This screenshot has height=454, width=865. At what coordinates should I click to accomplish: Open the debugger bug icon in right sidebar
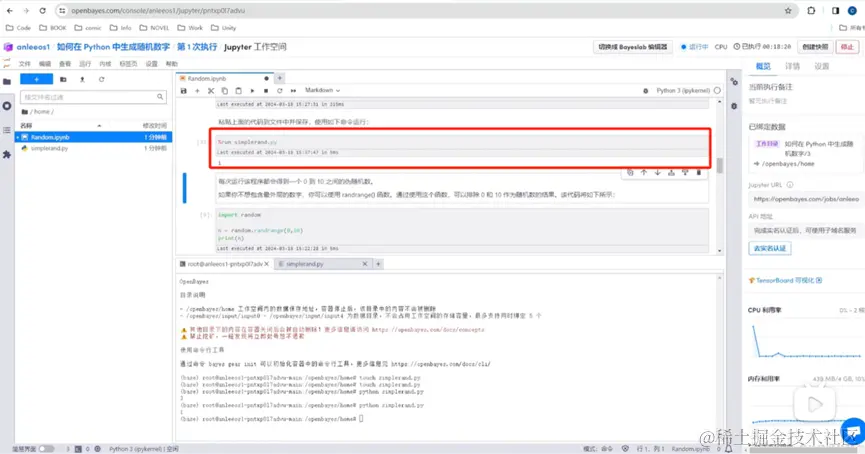(734, 106)
